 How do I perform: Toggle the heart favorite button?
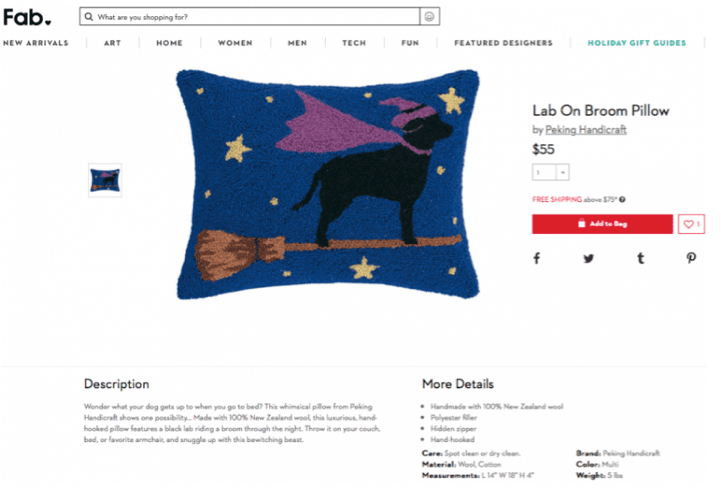coord(691,224)
